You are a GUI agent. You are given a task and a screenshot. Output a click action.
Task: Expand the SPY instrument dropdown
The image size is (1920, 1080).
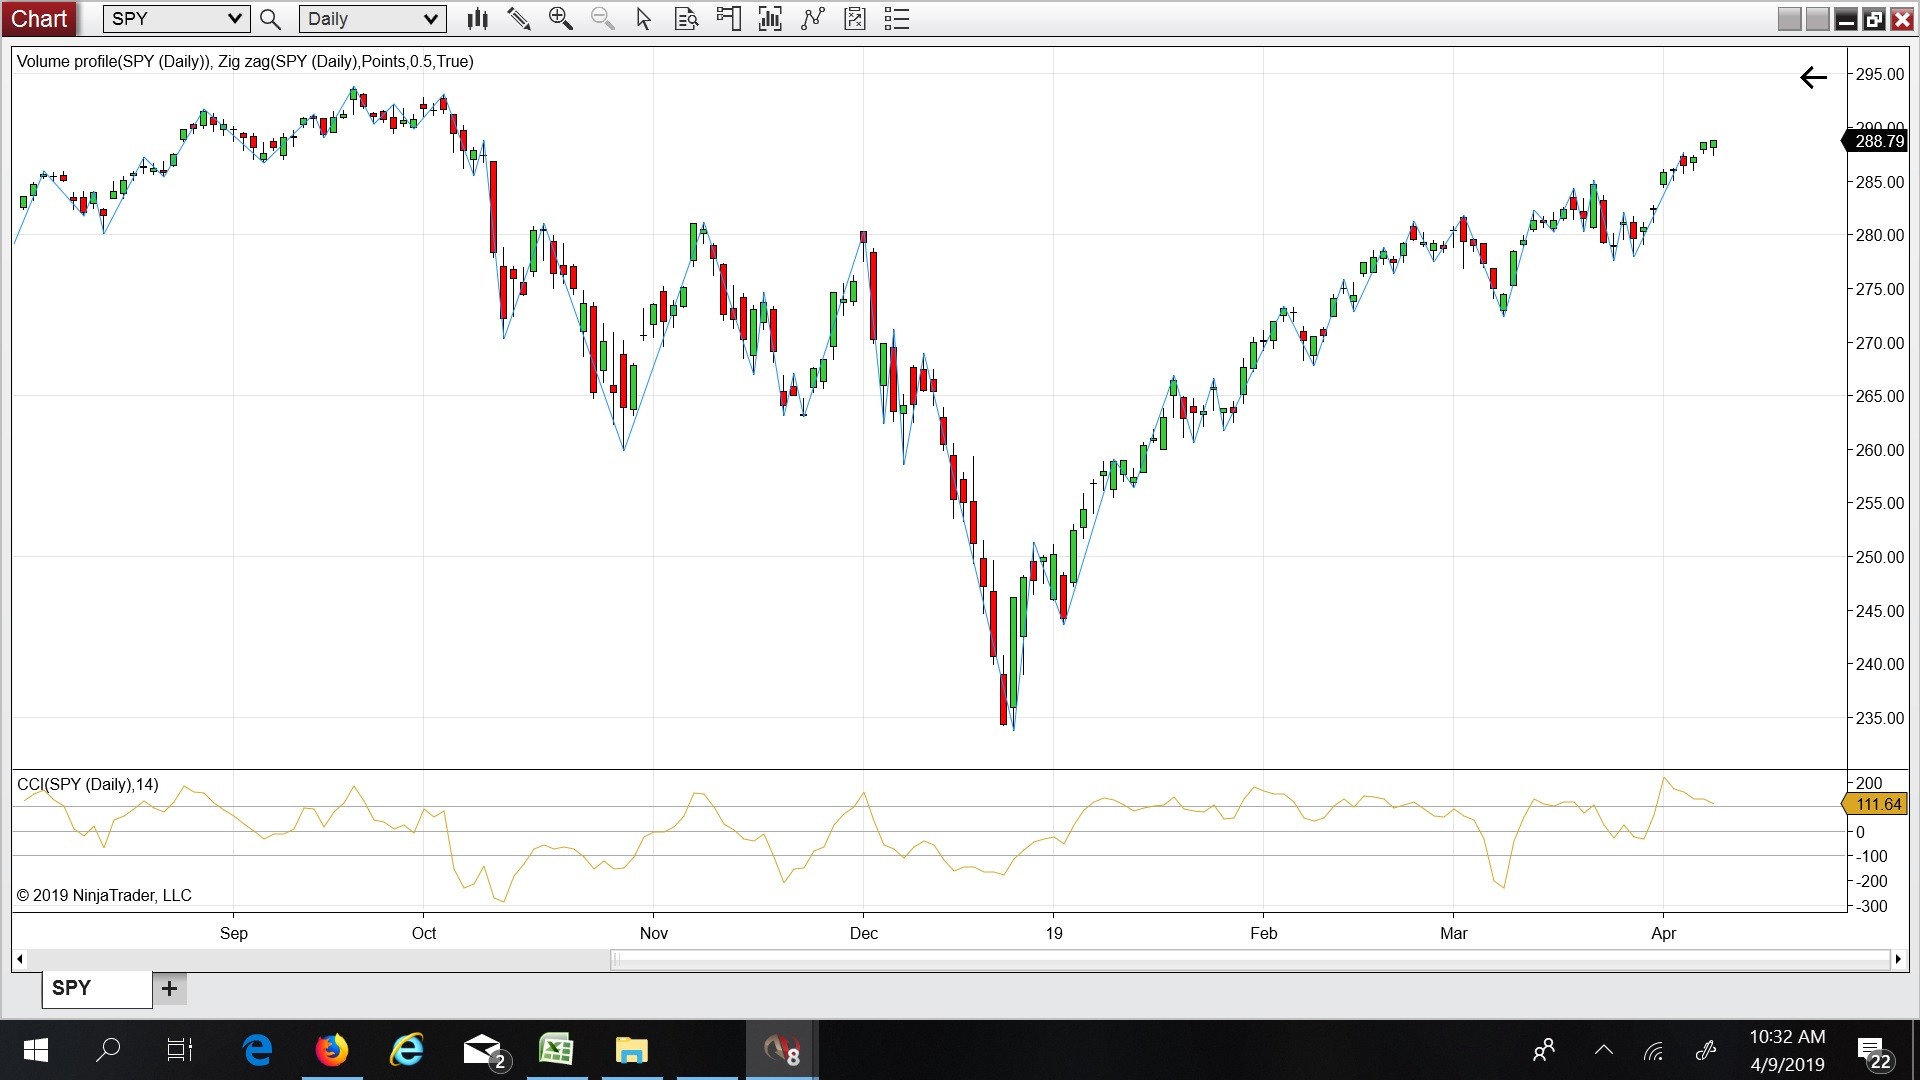pos(234,19)
